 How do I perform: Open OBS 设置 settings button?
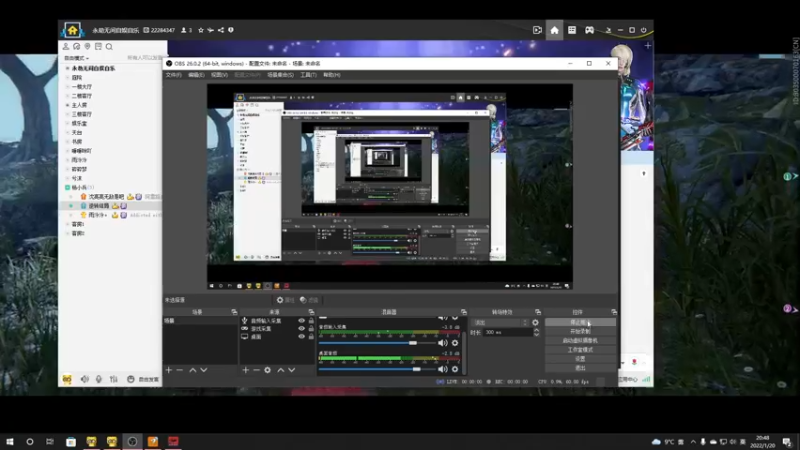[x=580, y=359]
